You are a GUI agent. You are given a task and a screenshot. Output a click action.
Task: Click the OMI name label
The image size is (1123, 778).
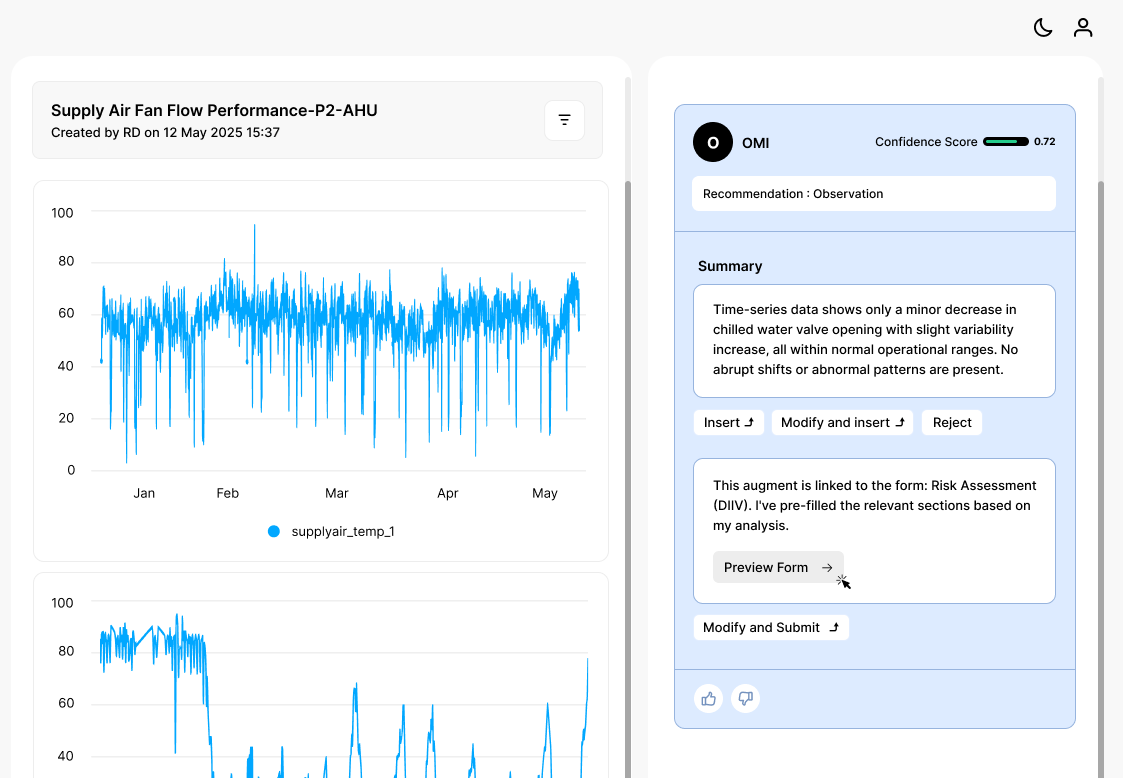coord(756,143)
